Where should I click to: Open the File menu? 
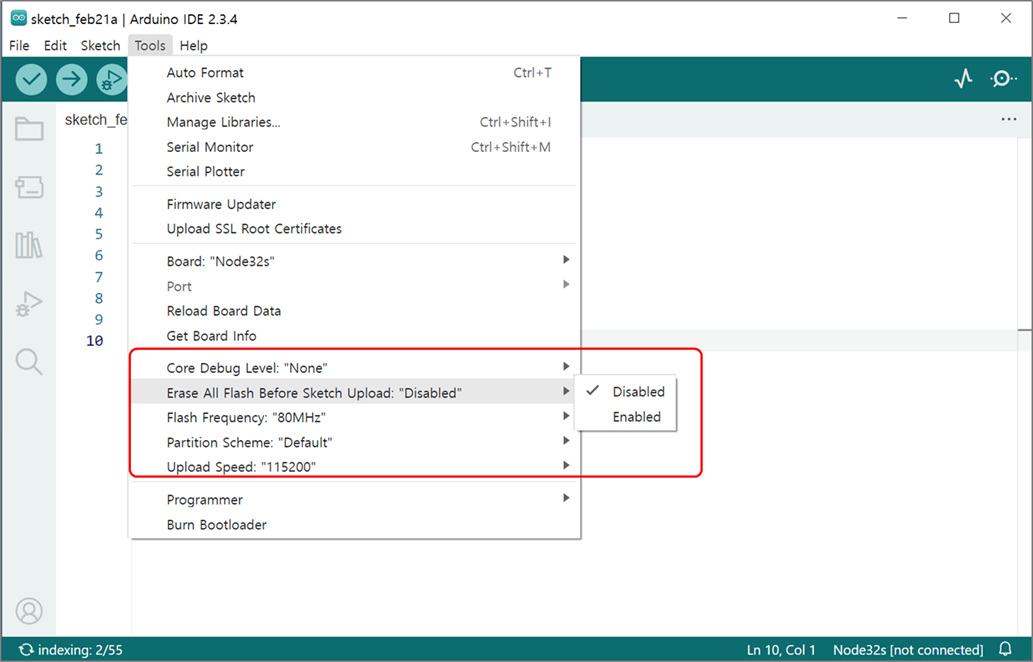(19, 45)
